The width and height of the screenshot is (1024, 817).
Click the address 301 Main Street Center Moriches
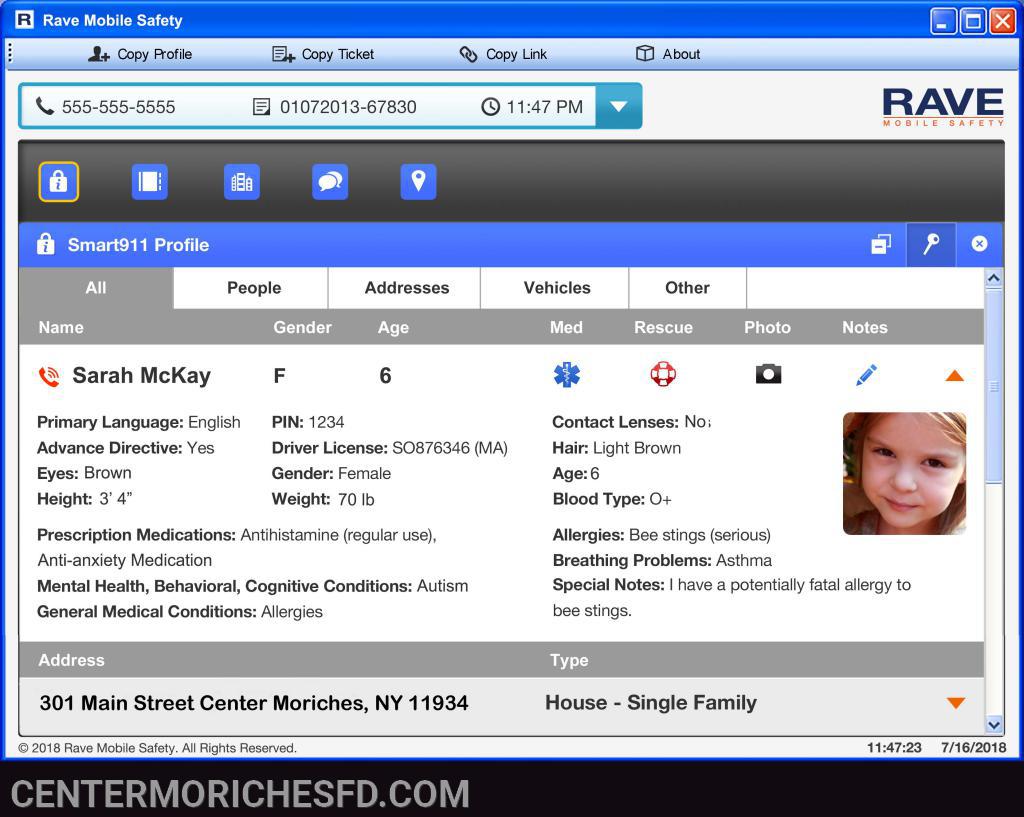pyautogui.click(x=254, y=703)
